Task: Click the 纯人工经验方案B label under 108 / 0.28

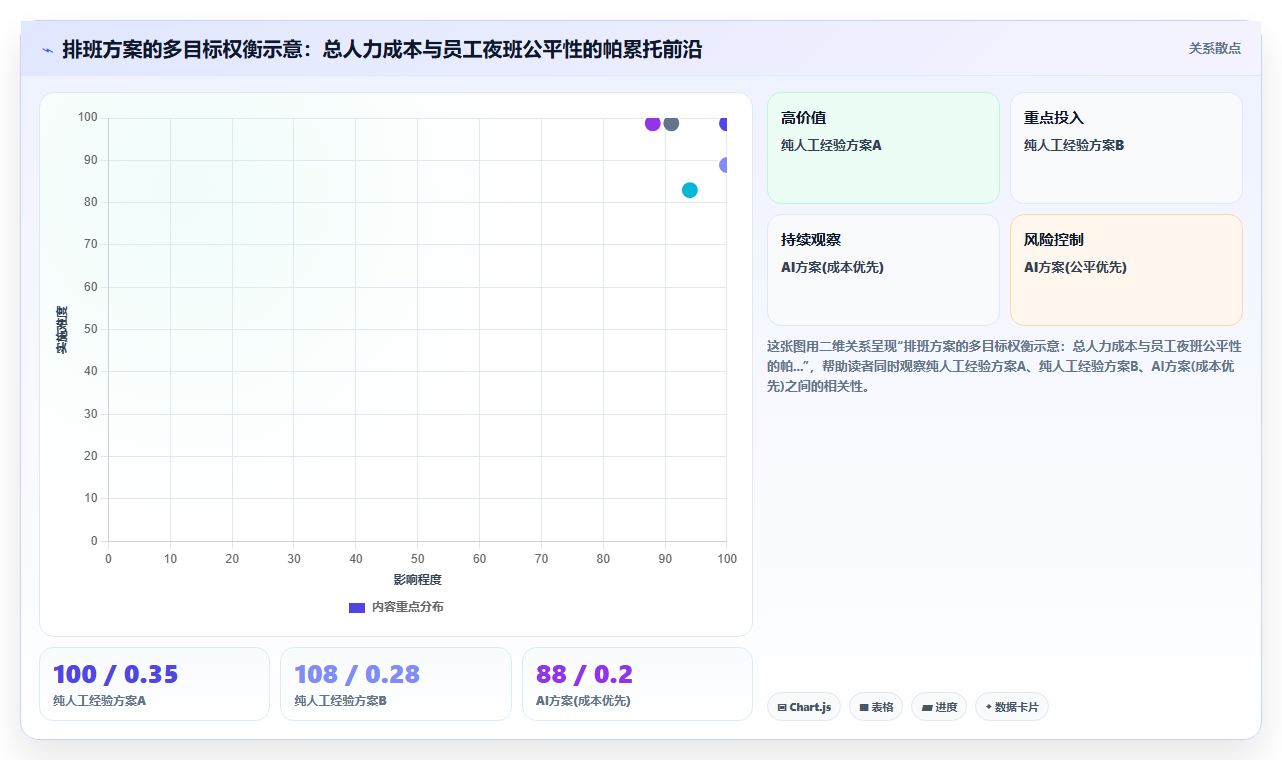Action: 340,701
